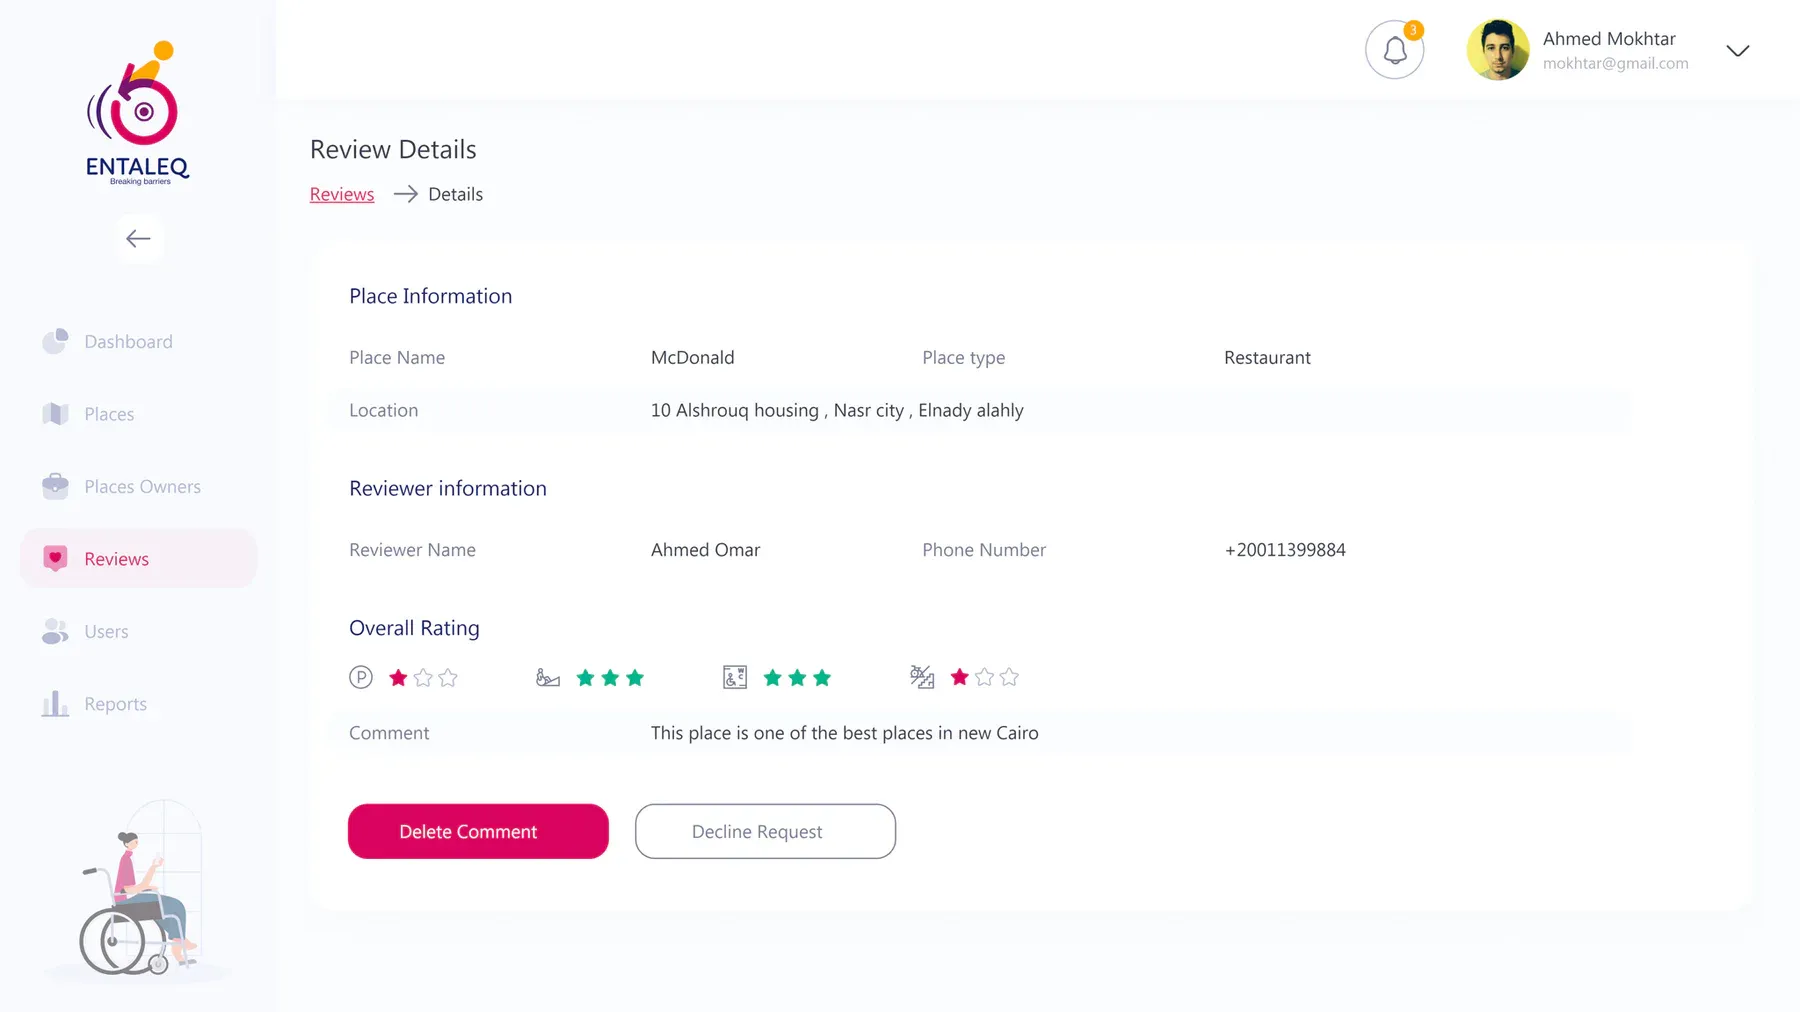Image resolution: width=1800 pixels, height=1012 pixels.
Task: Navigate to Users page
Action: pos(106,632)
